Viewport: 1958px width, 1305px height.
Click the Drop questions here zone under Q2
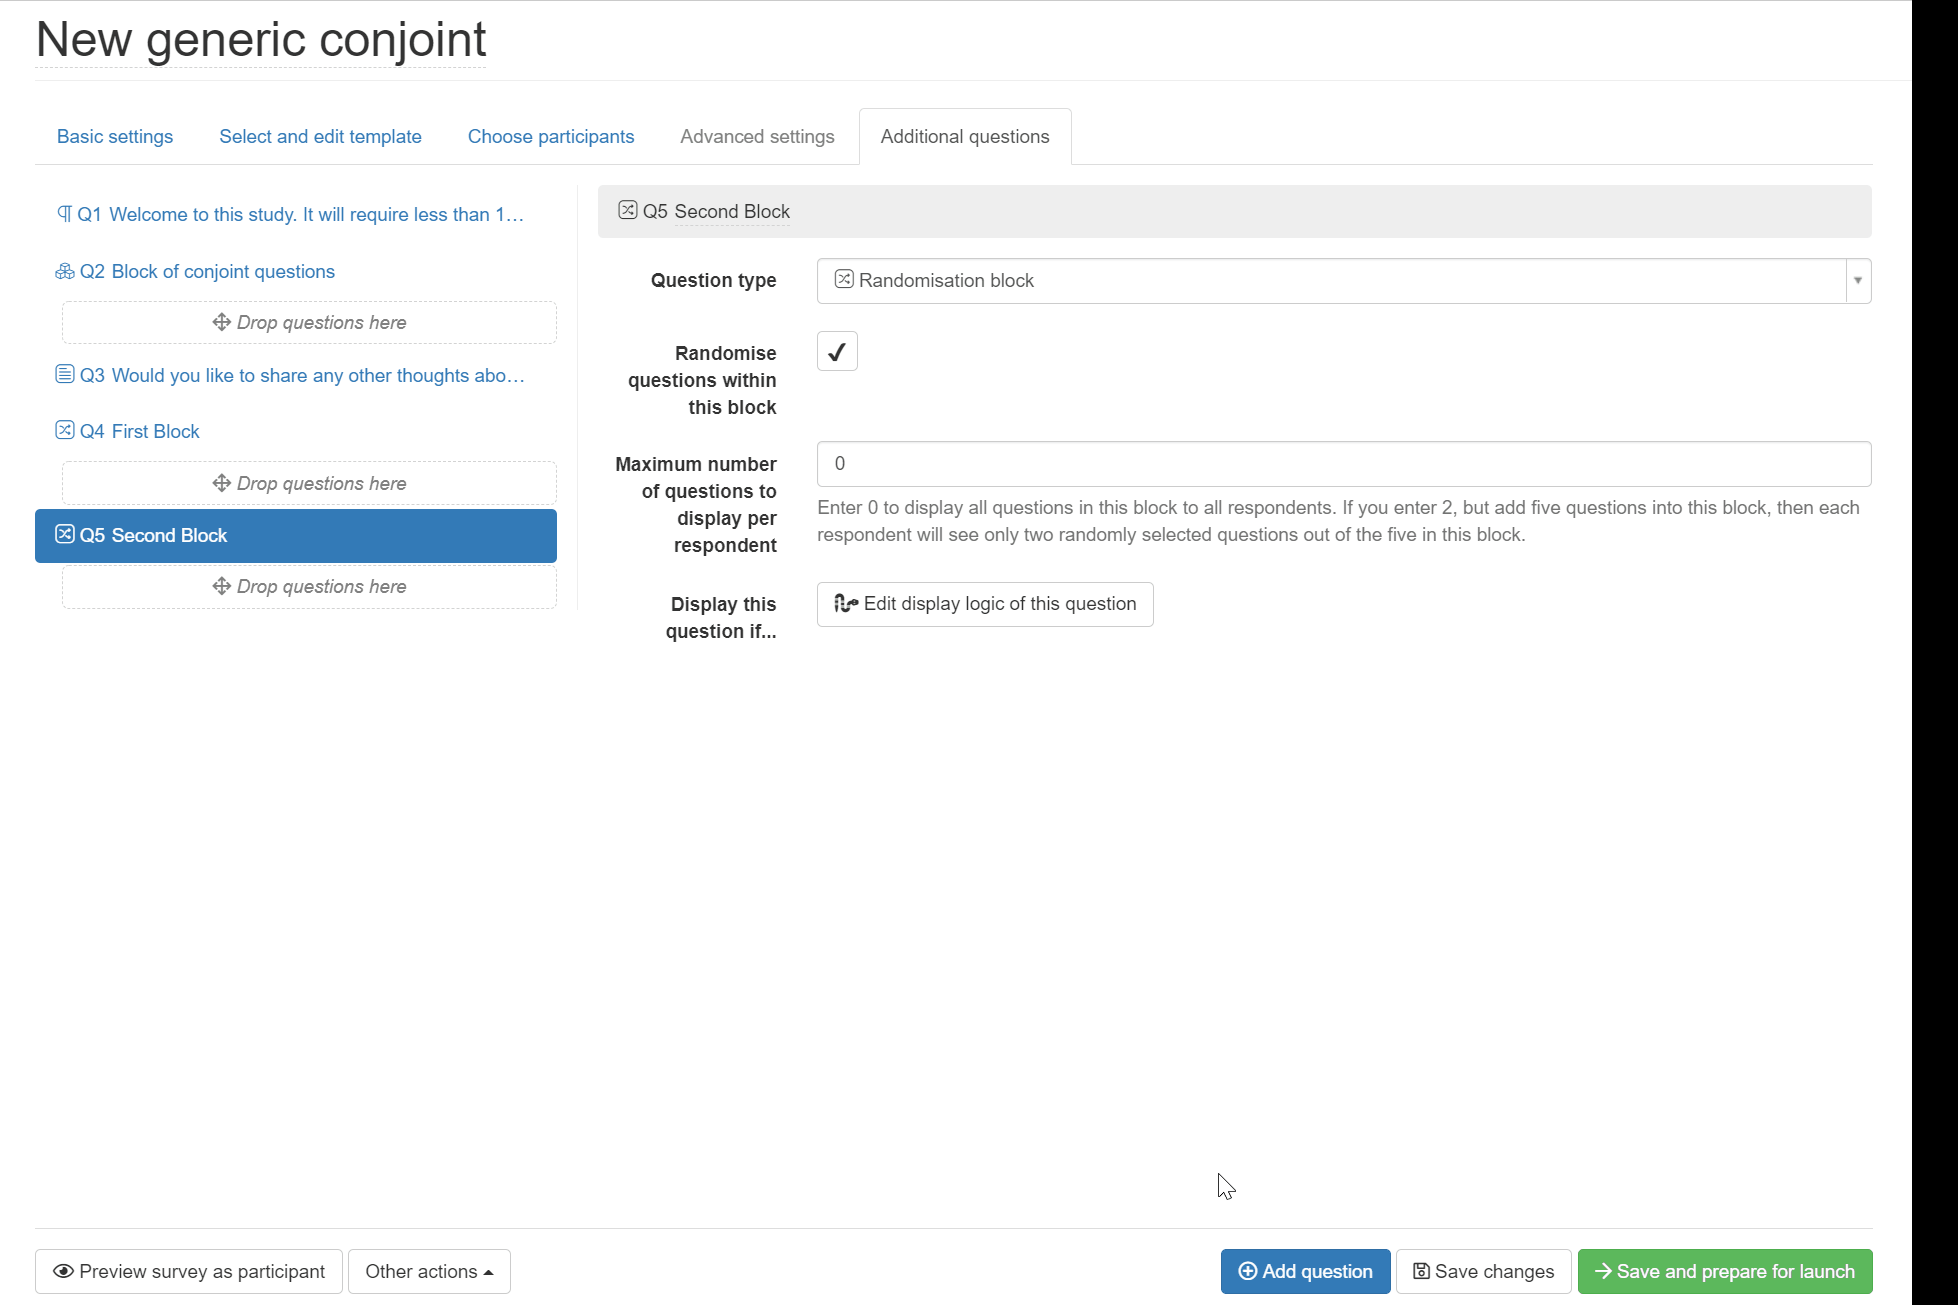[x=309, y=322]
